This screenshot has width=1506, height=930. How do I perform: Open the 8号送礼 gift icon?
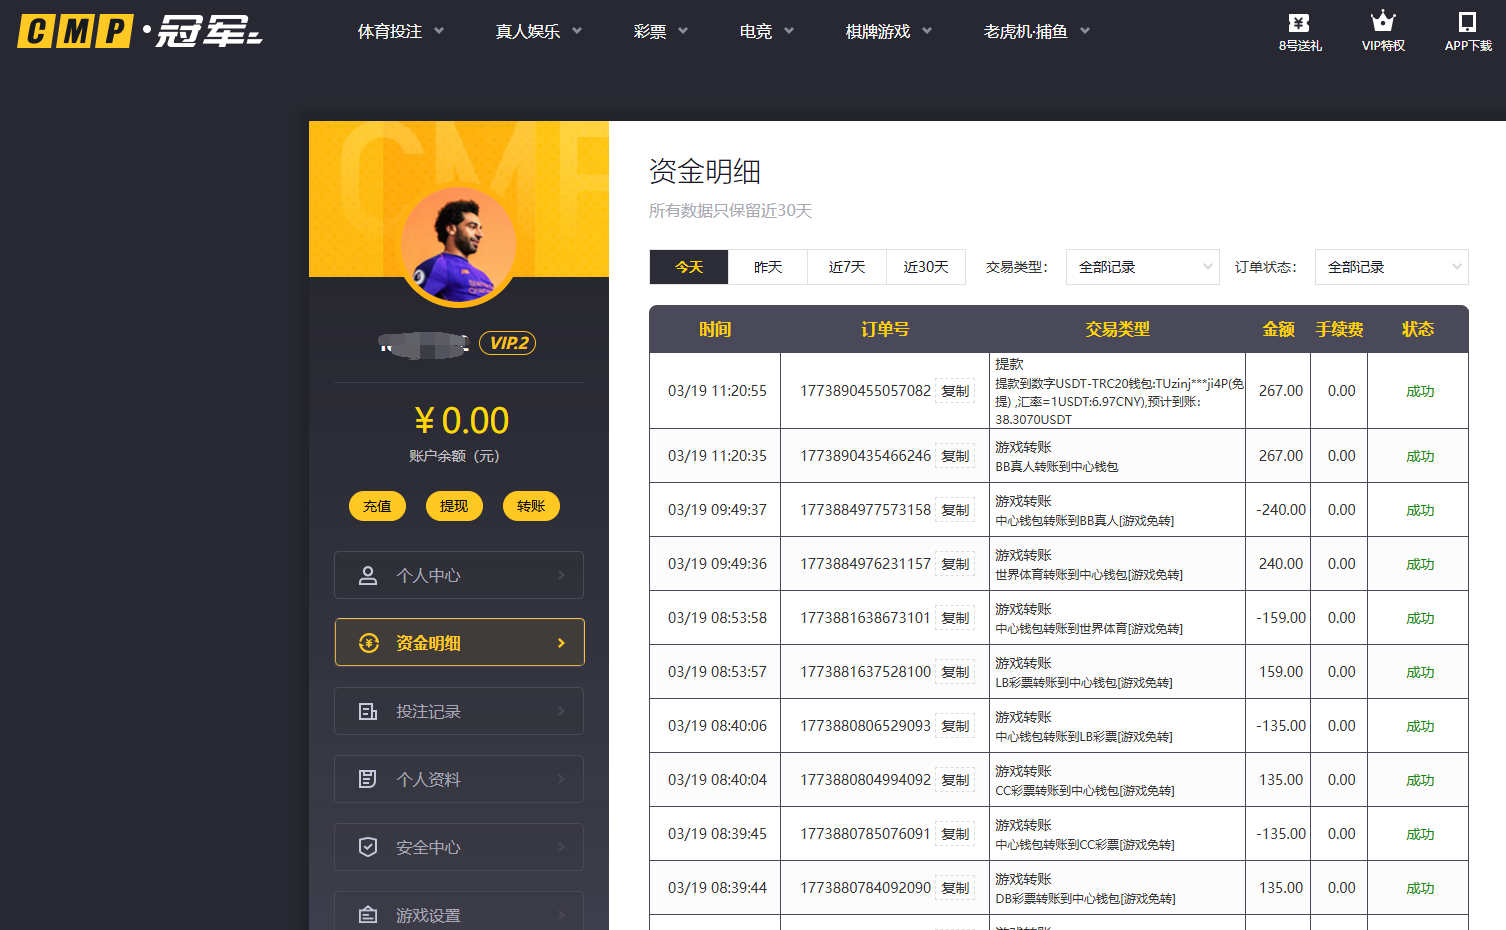(x=1298, y=24)
